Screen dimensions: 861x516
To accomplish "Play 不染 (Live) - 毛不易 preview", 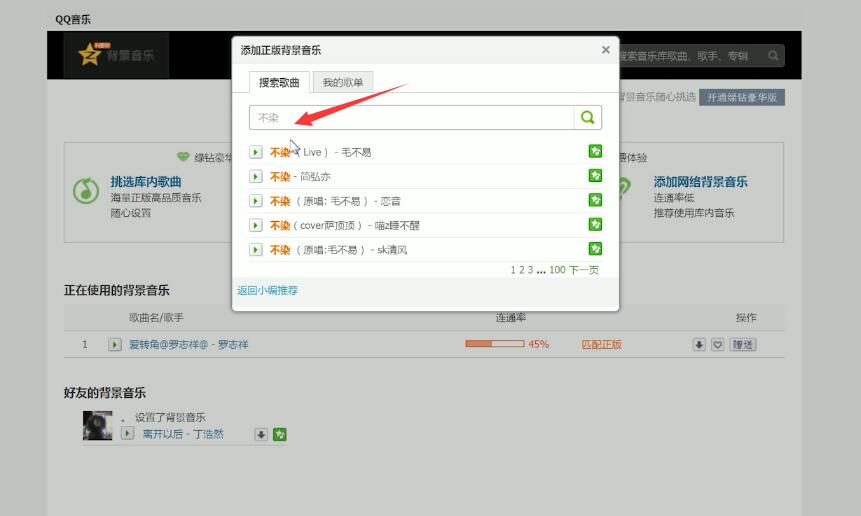I will coord(255,152).
